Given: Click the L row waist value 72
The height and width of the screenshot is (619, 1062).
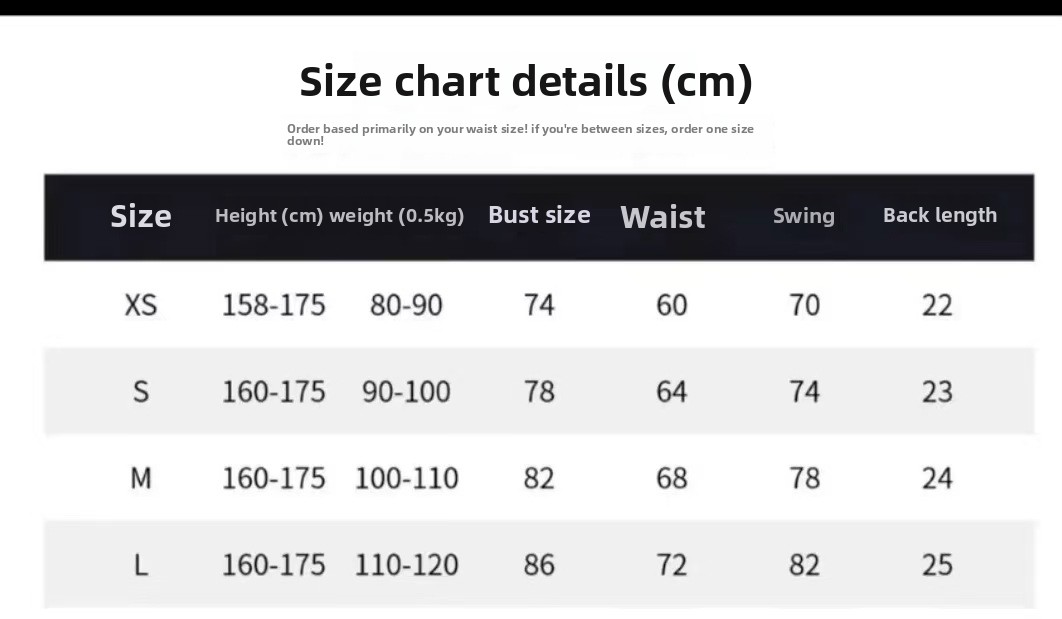Looking at the screenshot, I should pos(672,566).
